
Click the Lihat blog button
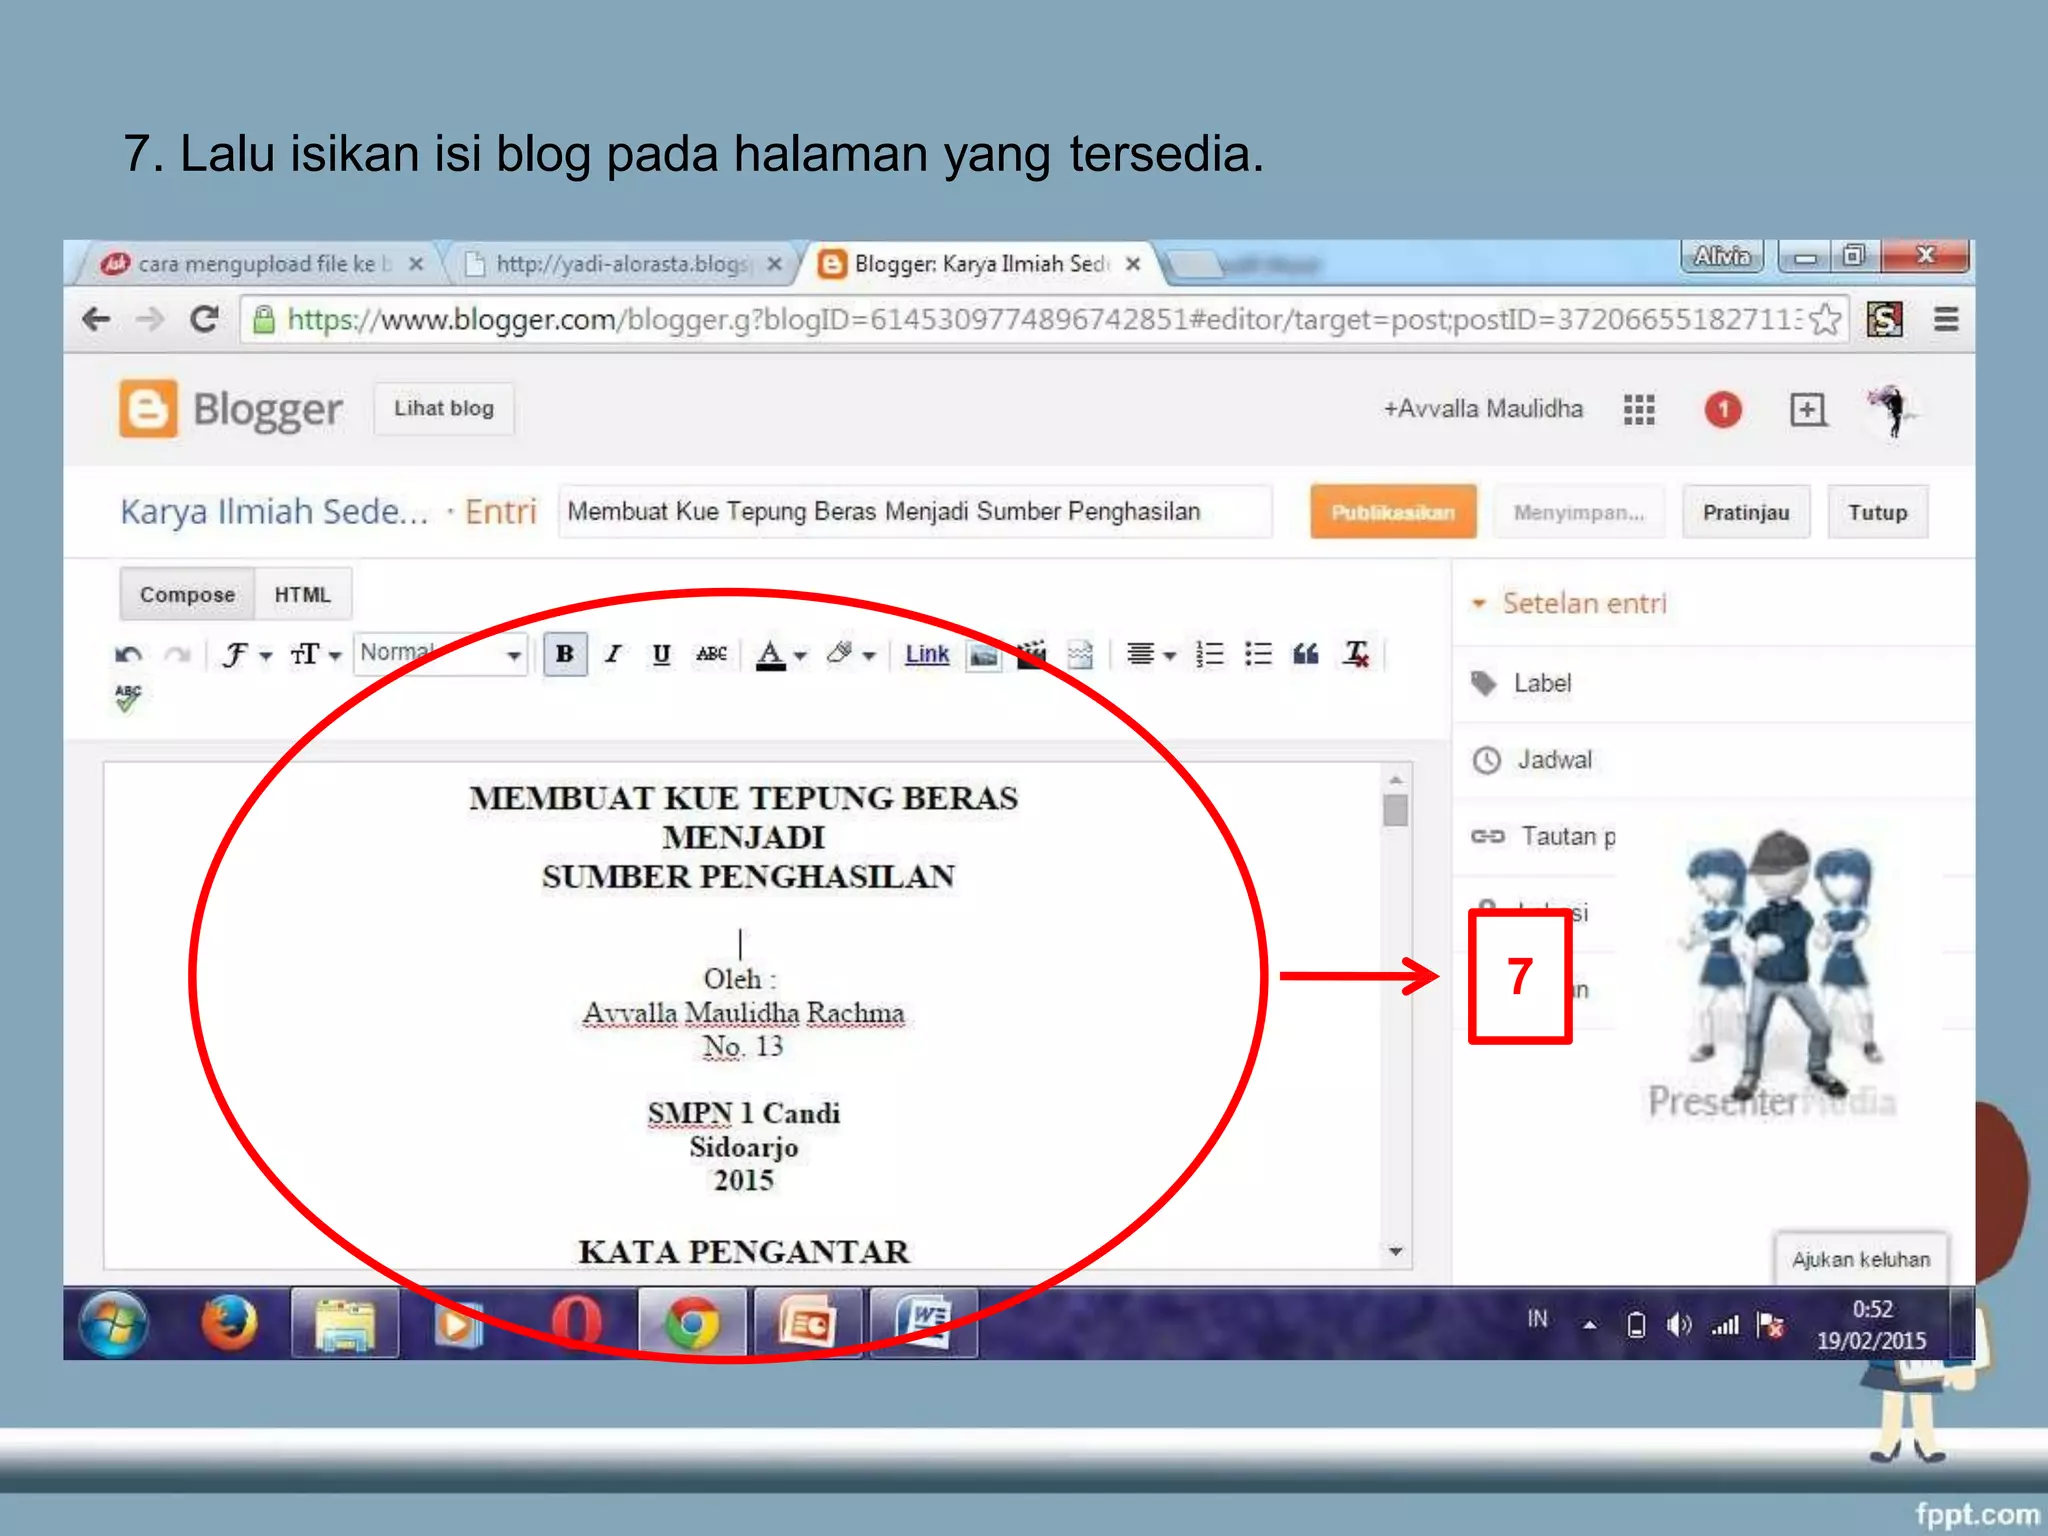pyautogui.click(x=444, y=408)
